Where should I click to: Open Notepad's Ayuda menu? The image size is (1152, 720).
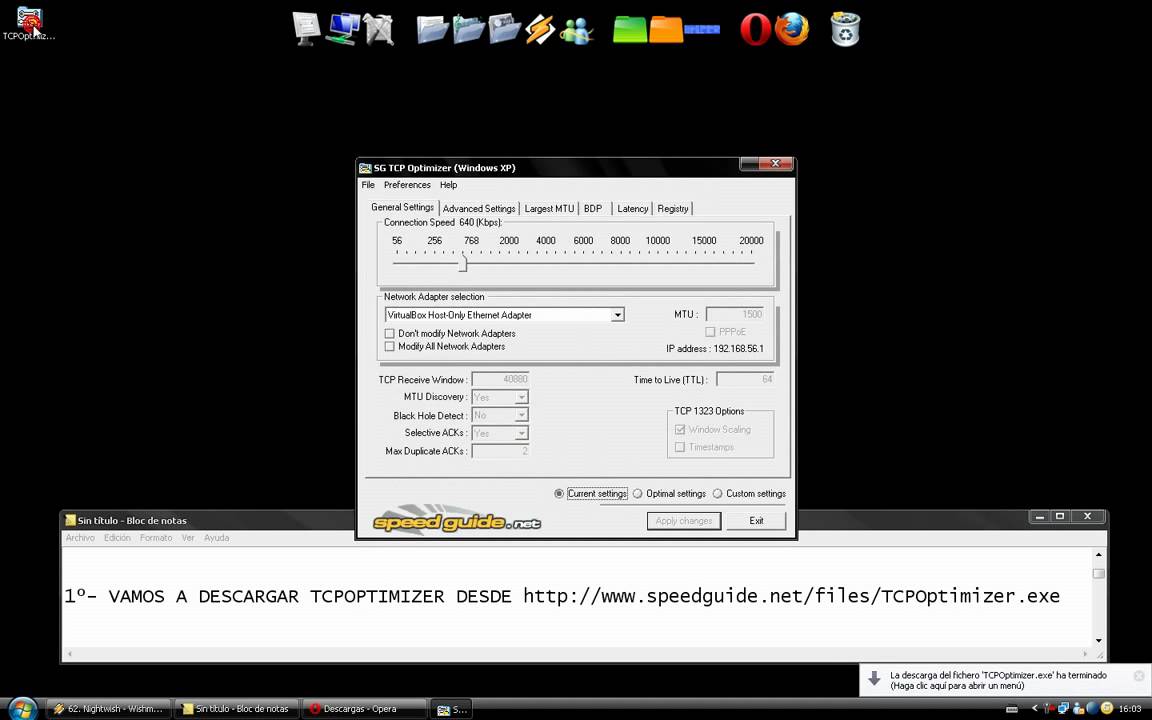216,538
